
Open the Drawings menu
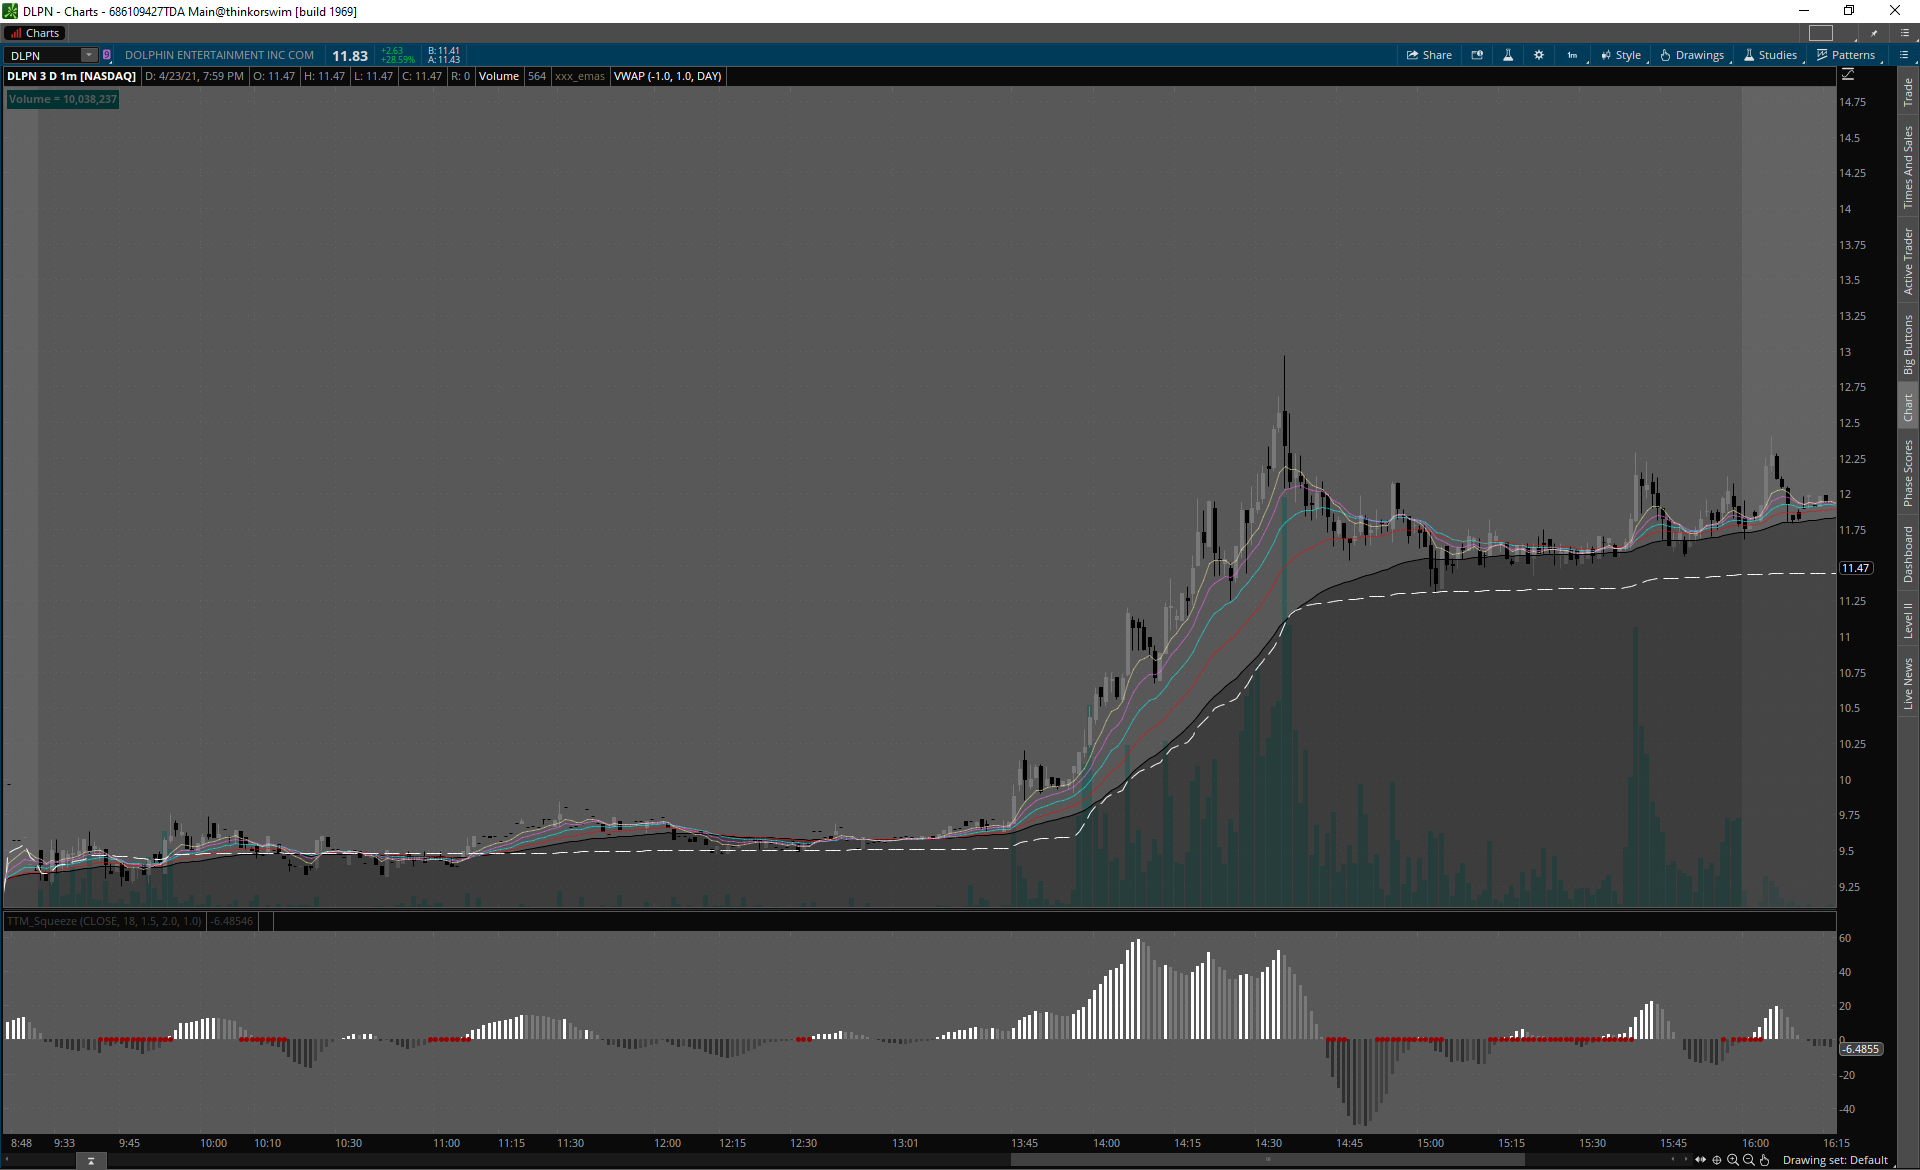point(1692,55)
